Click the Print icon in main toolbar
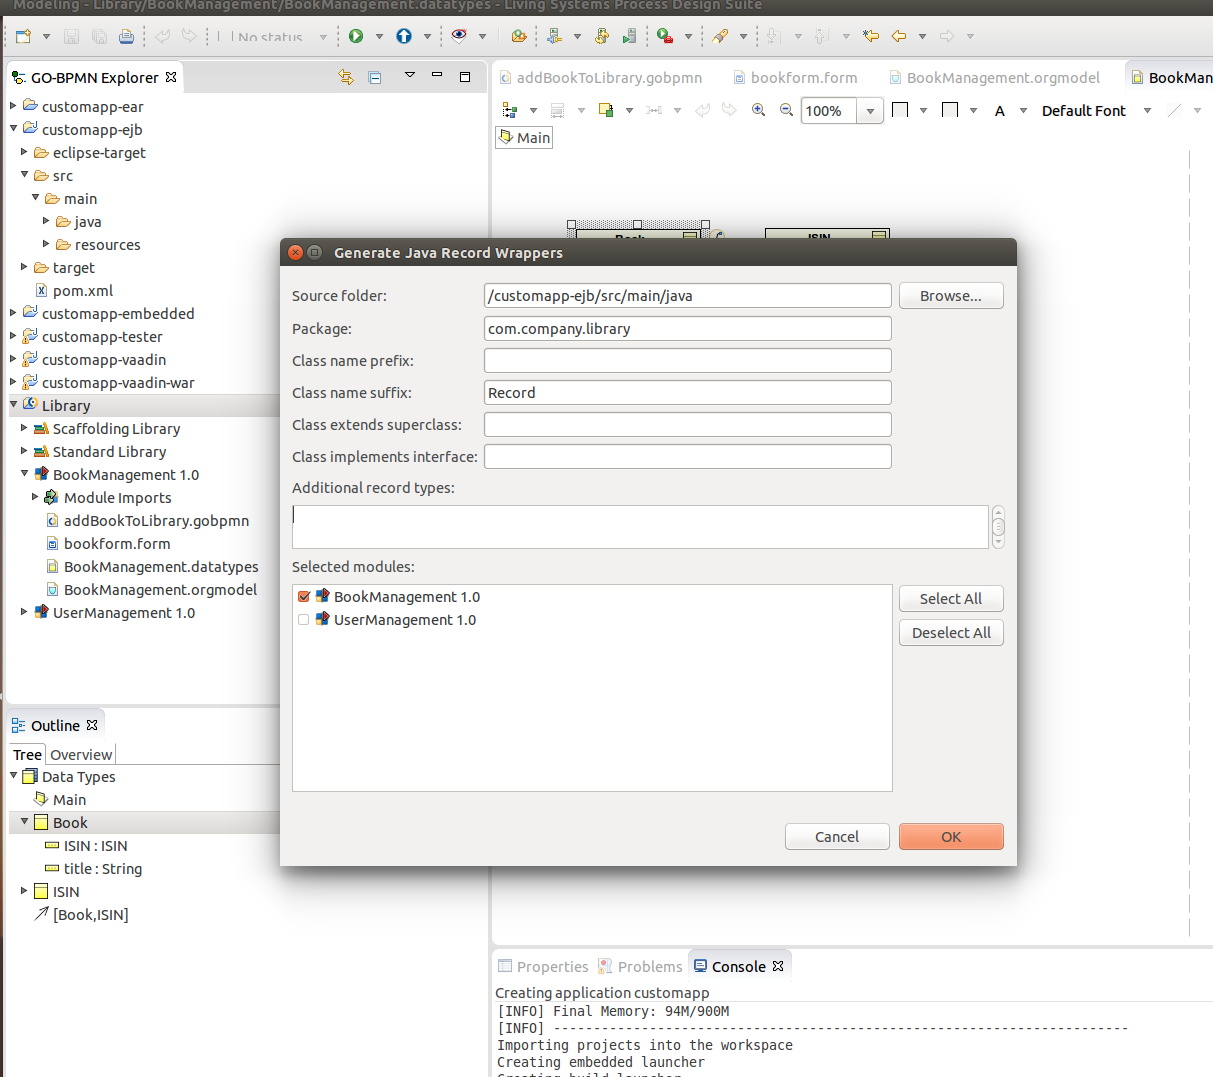The height and width of the screenshot is (1077, 1213). click(x=126, y=36)
